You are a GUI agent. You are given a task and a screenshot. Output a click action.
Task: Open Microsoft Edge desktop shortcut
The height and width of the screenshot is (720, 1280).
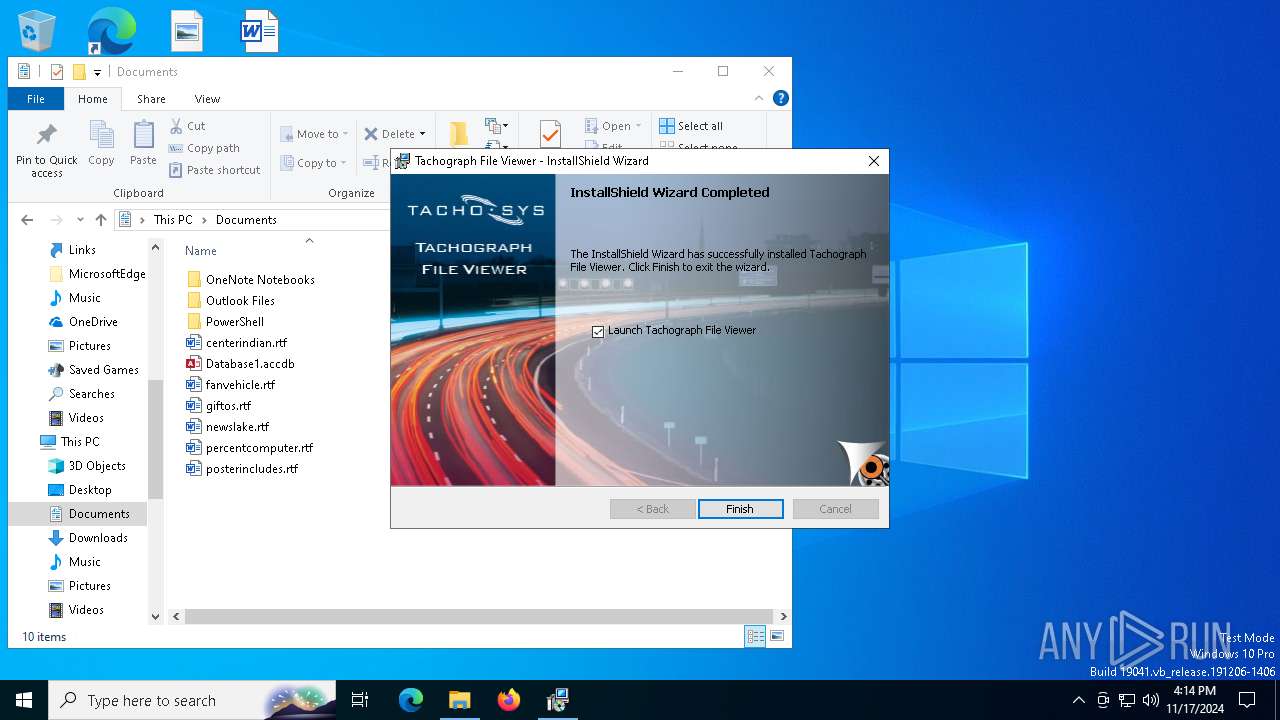click(111, 31)
